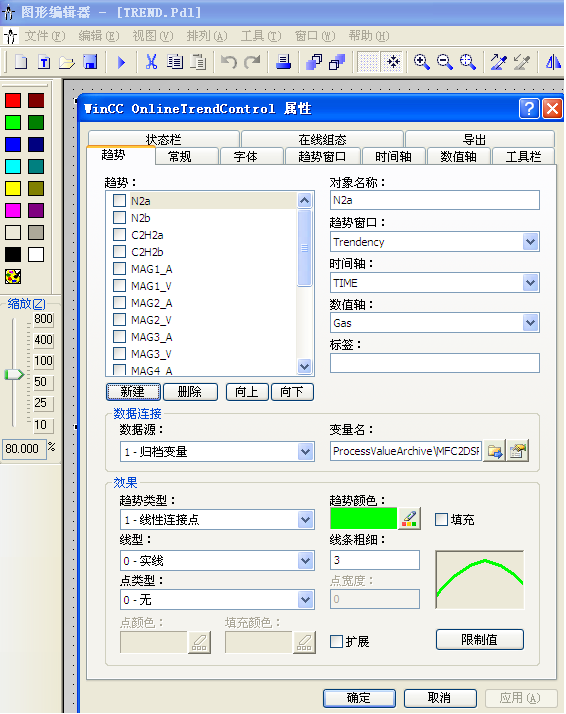This screenshot has width=566, height=714.
Task: Enable the MAG1_A trend checkbox
Action: point(119,269)
